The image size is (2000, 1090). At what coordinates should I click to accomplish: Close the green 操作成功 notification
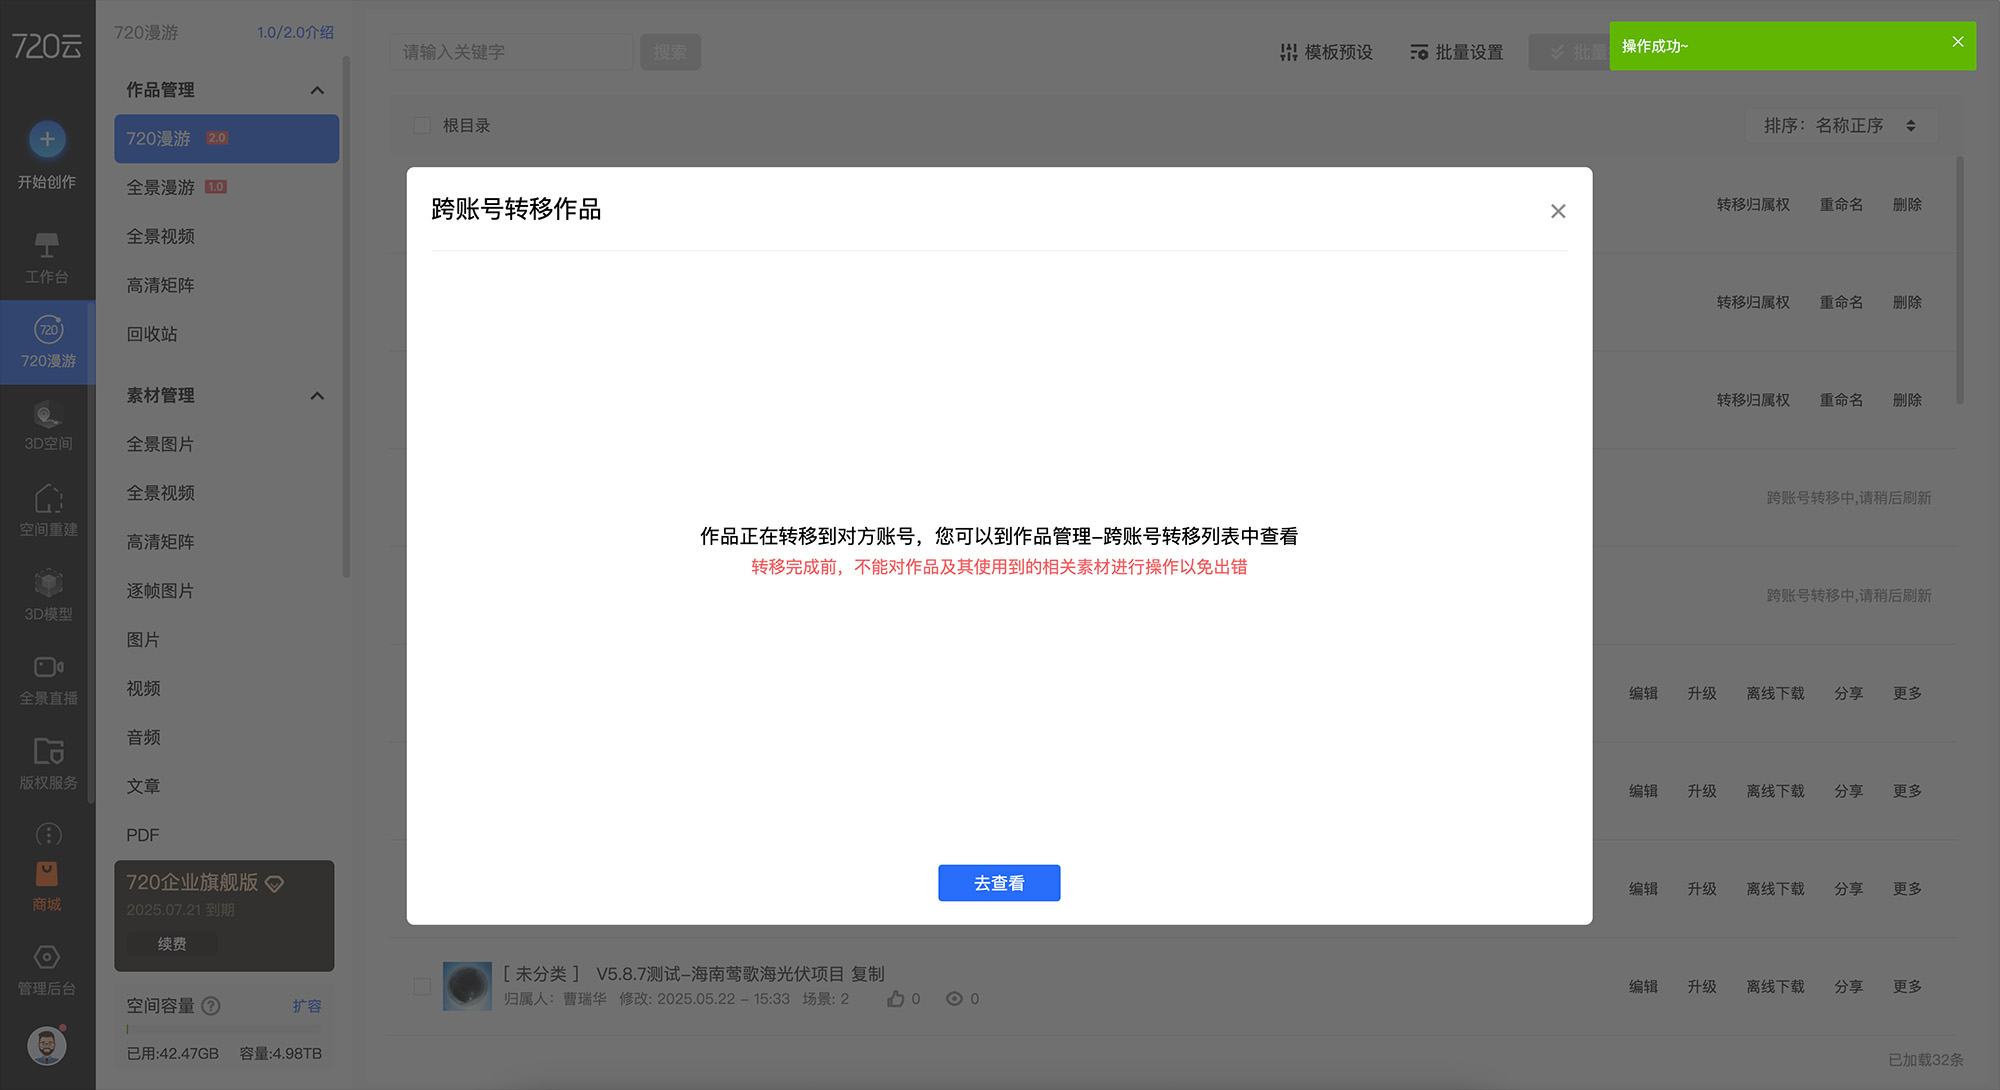point(1957,42)
